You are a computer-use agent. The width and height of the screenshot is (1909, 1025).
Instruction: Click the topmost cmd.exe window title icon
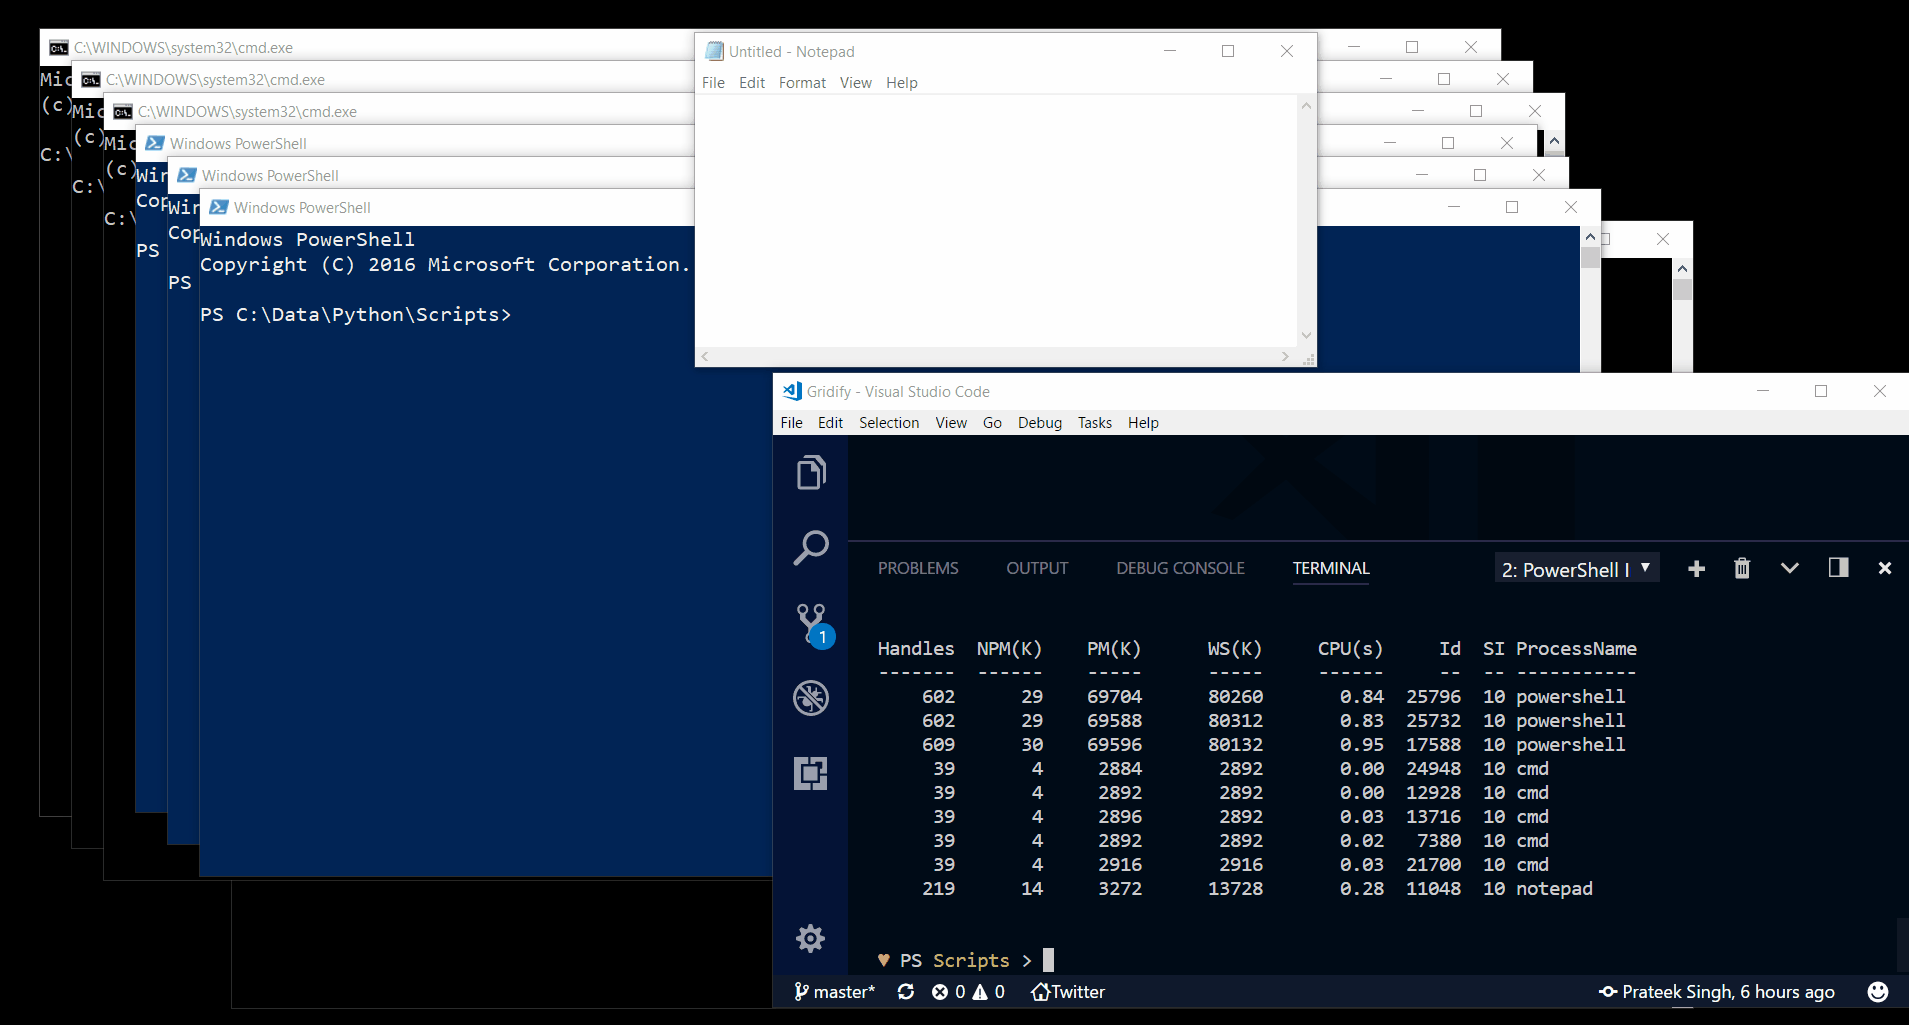tap(59, 47)
